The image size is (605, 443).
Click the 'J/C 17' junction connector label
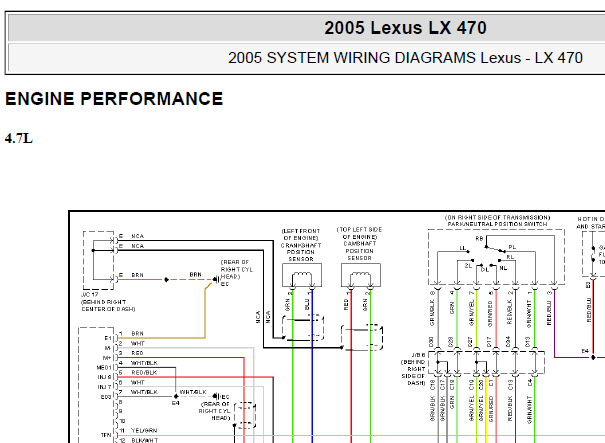click(90, 294)
